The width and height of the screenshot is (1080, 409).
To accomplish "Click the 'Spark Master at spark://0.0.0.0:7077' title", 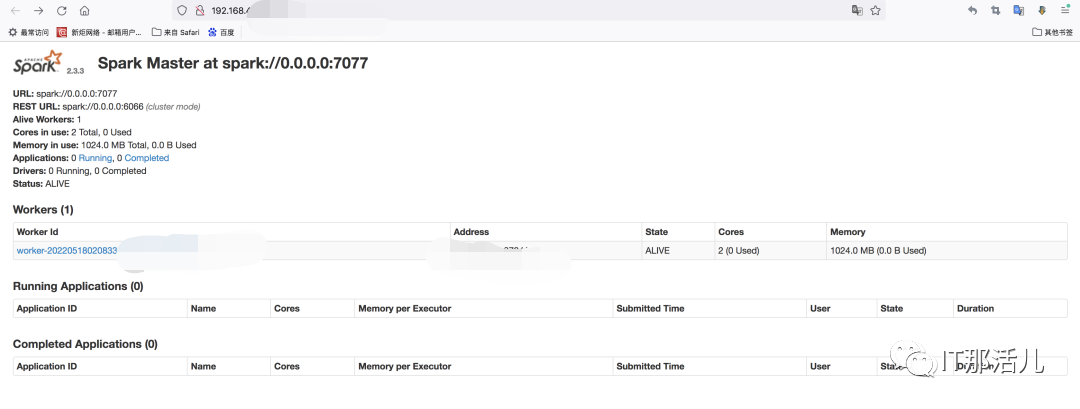I will point(233,63).
